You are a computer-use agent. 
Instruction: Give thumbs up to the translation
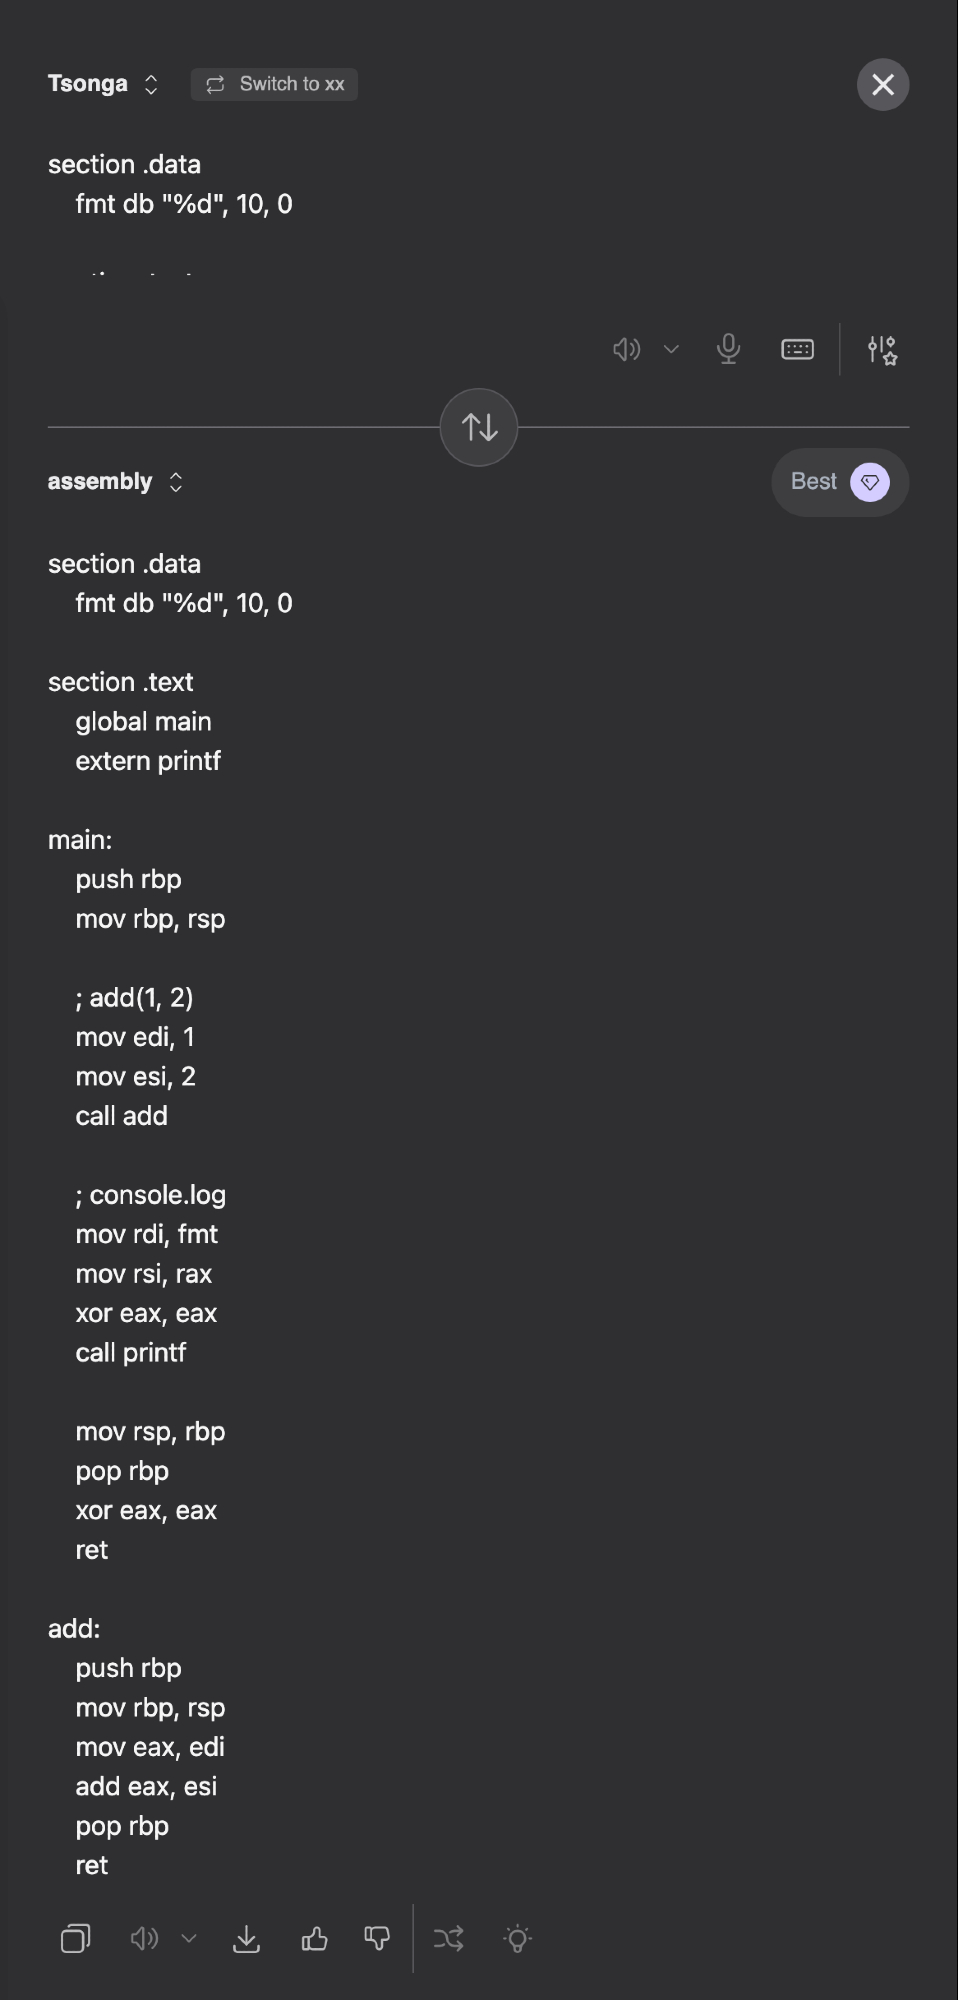click(314, 1939)
